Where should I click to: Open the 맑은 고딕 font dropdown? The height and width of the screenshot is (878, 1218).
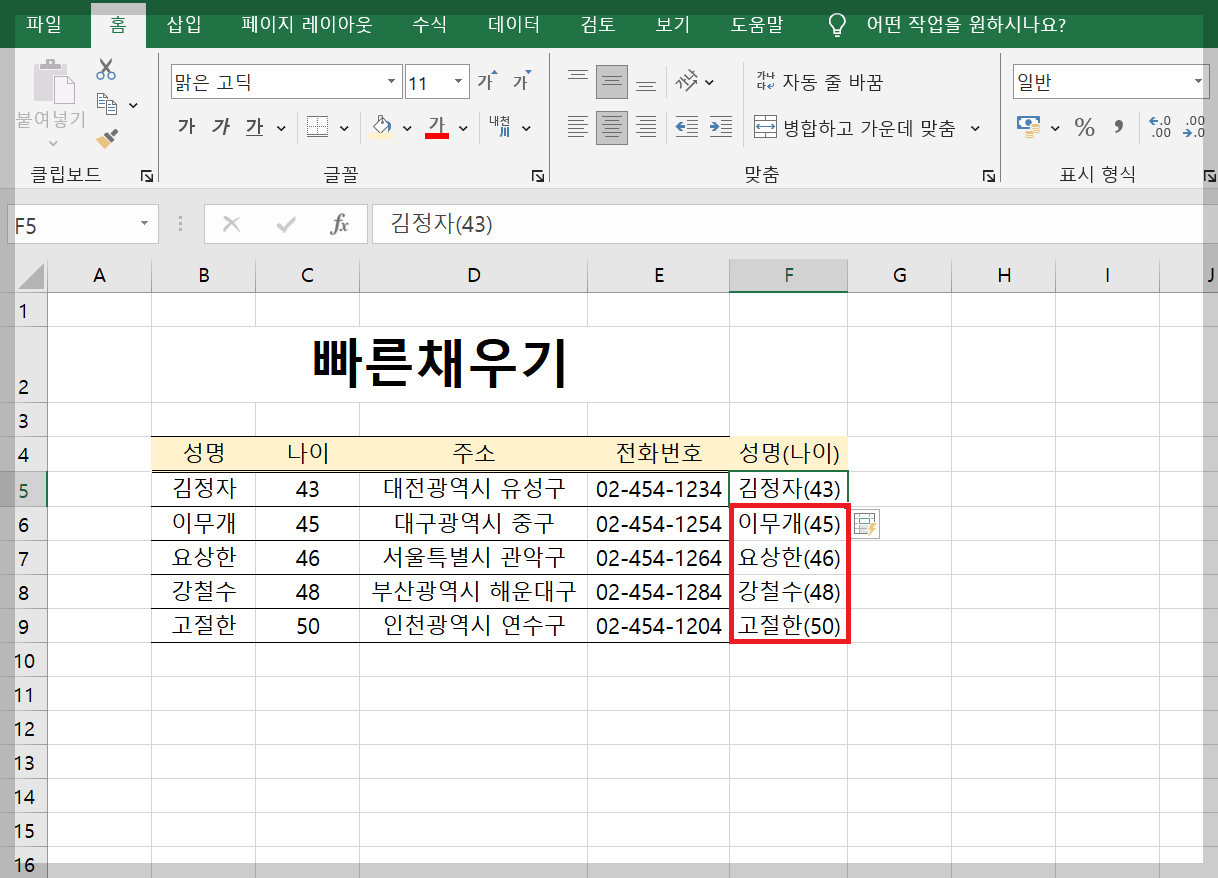[391, 80]
